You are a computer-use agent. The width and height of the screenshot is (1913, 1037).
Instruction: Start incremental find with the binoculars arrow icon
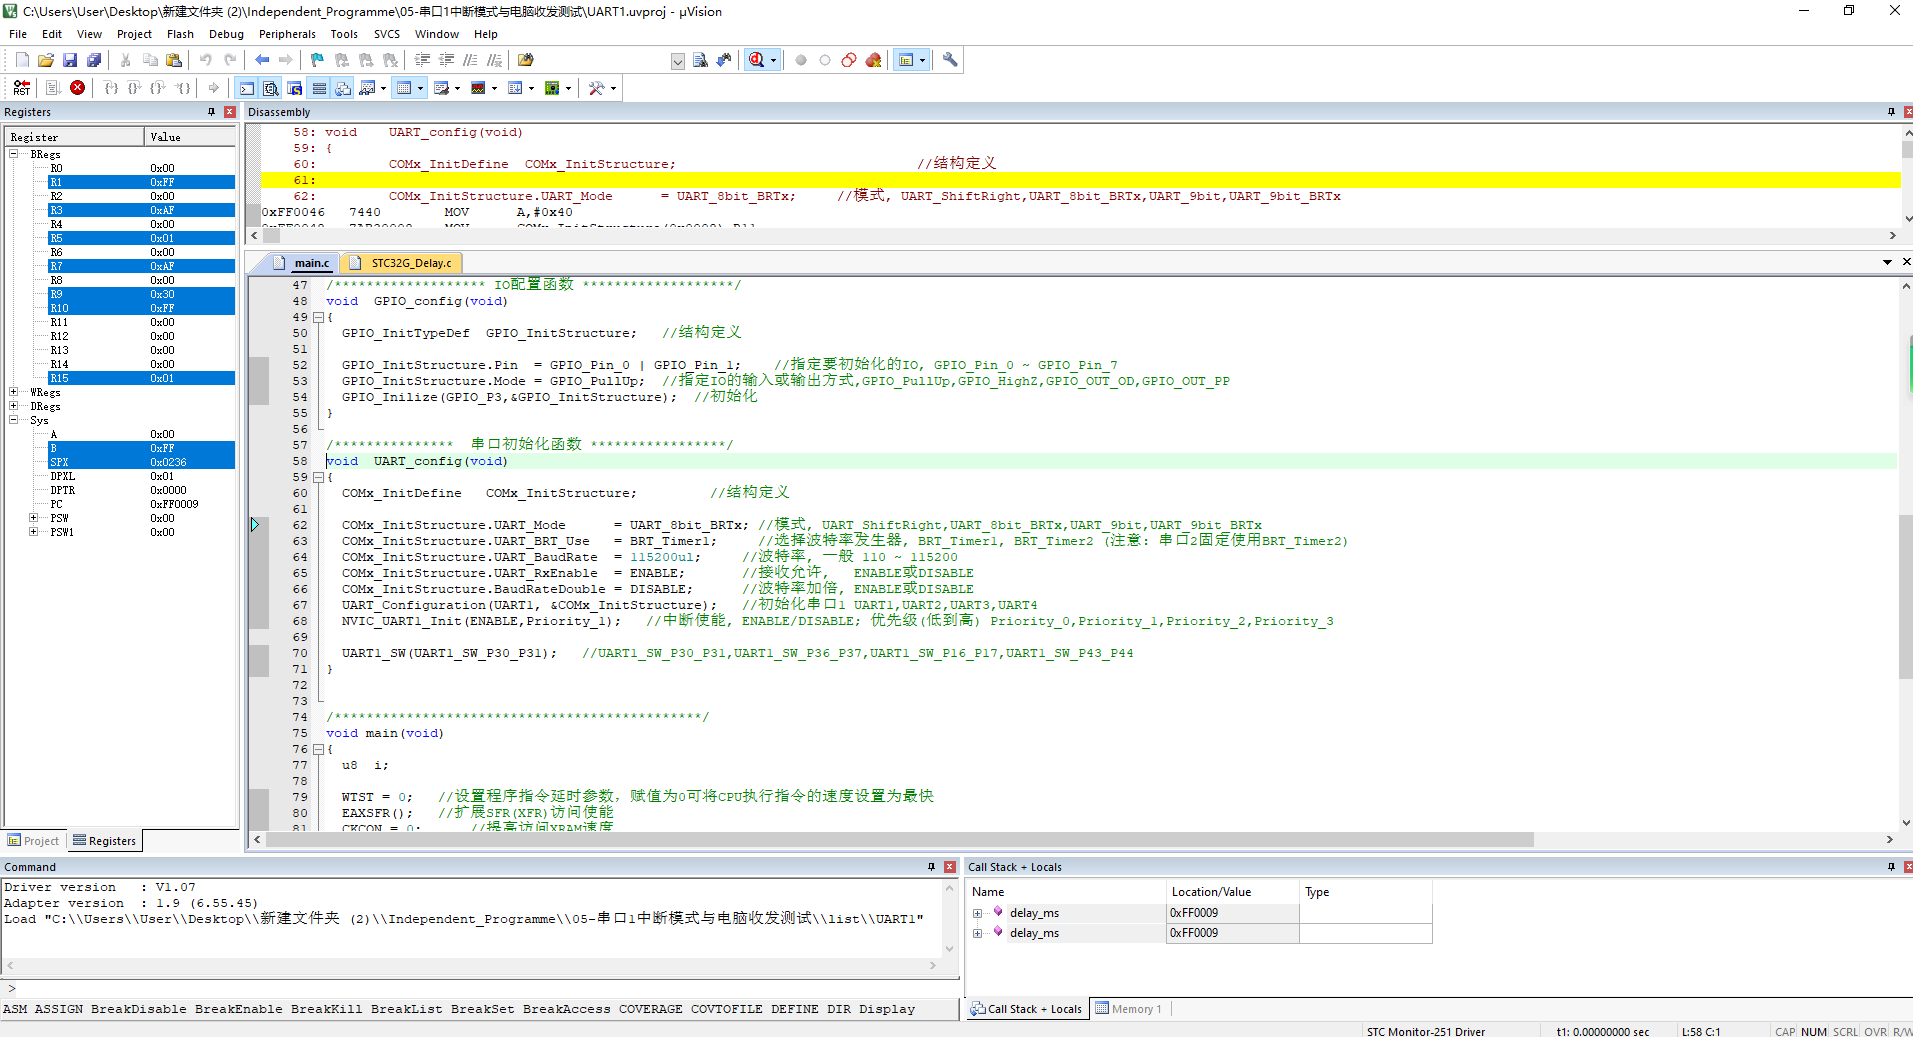click(x=724, y=60)
